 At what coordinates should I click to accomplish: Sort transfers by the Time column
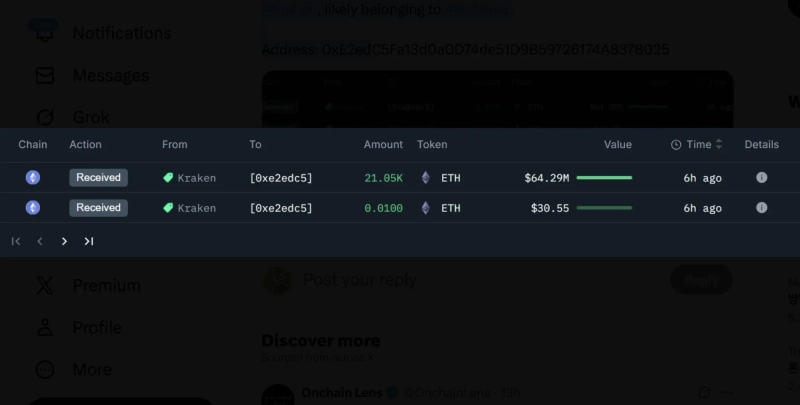tap(698, 144)
